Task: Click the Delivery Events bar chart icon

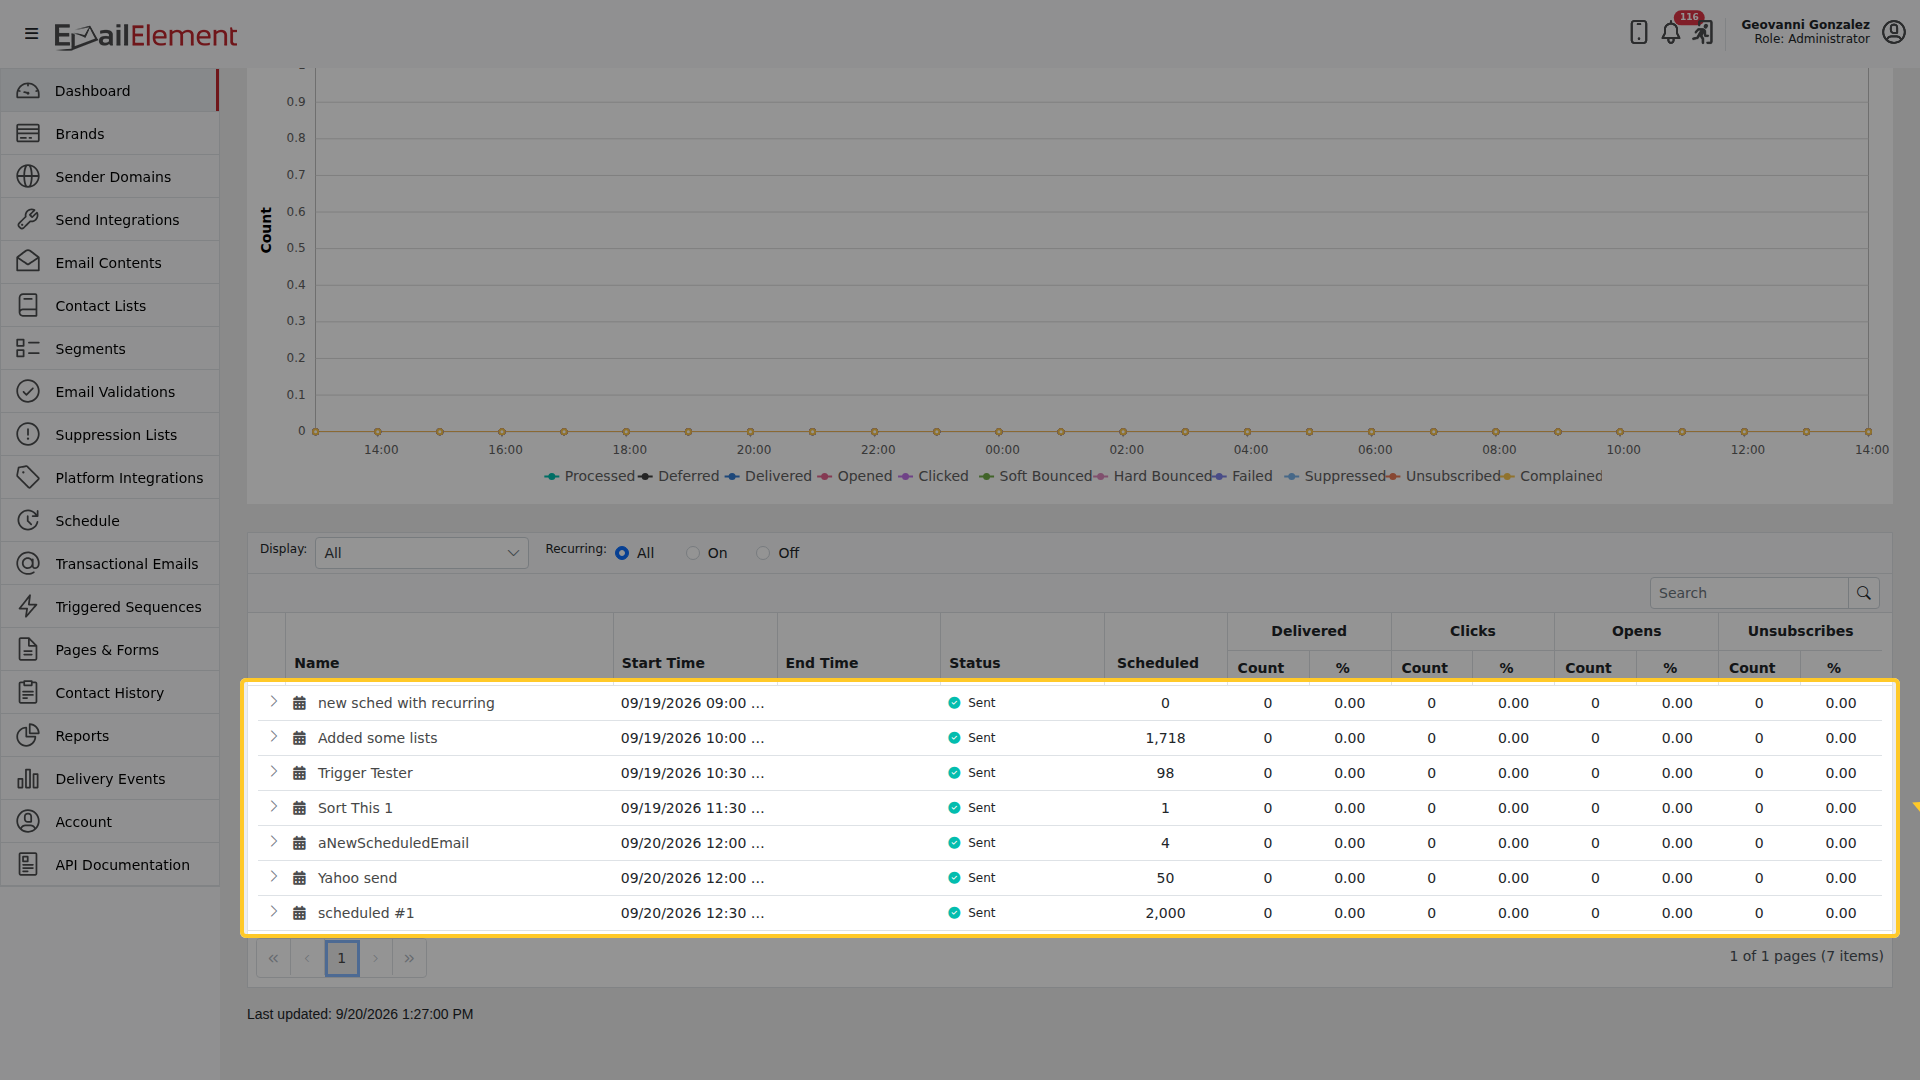Action: coord(28,778)
